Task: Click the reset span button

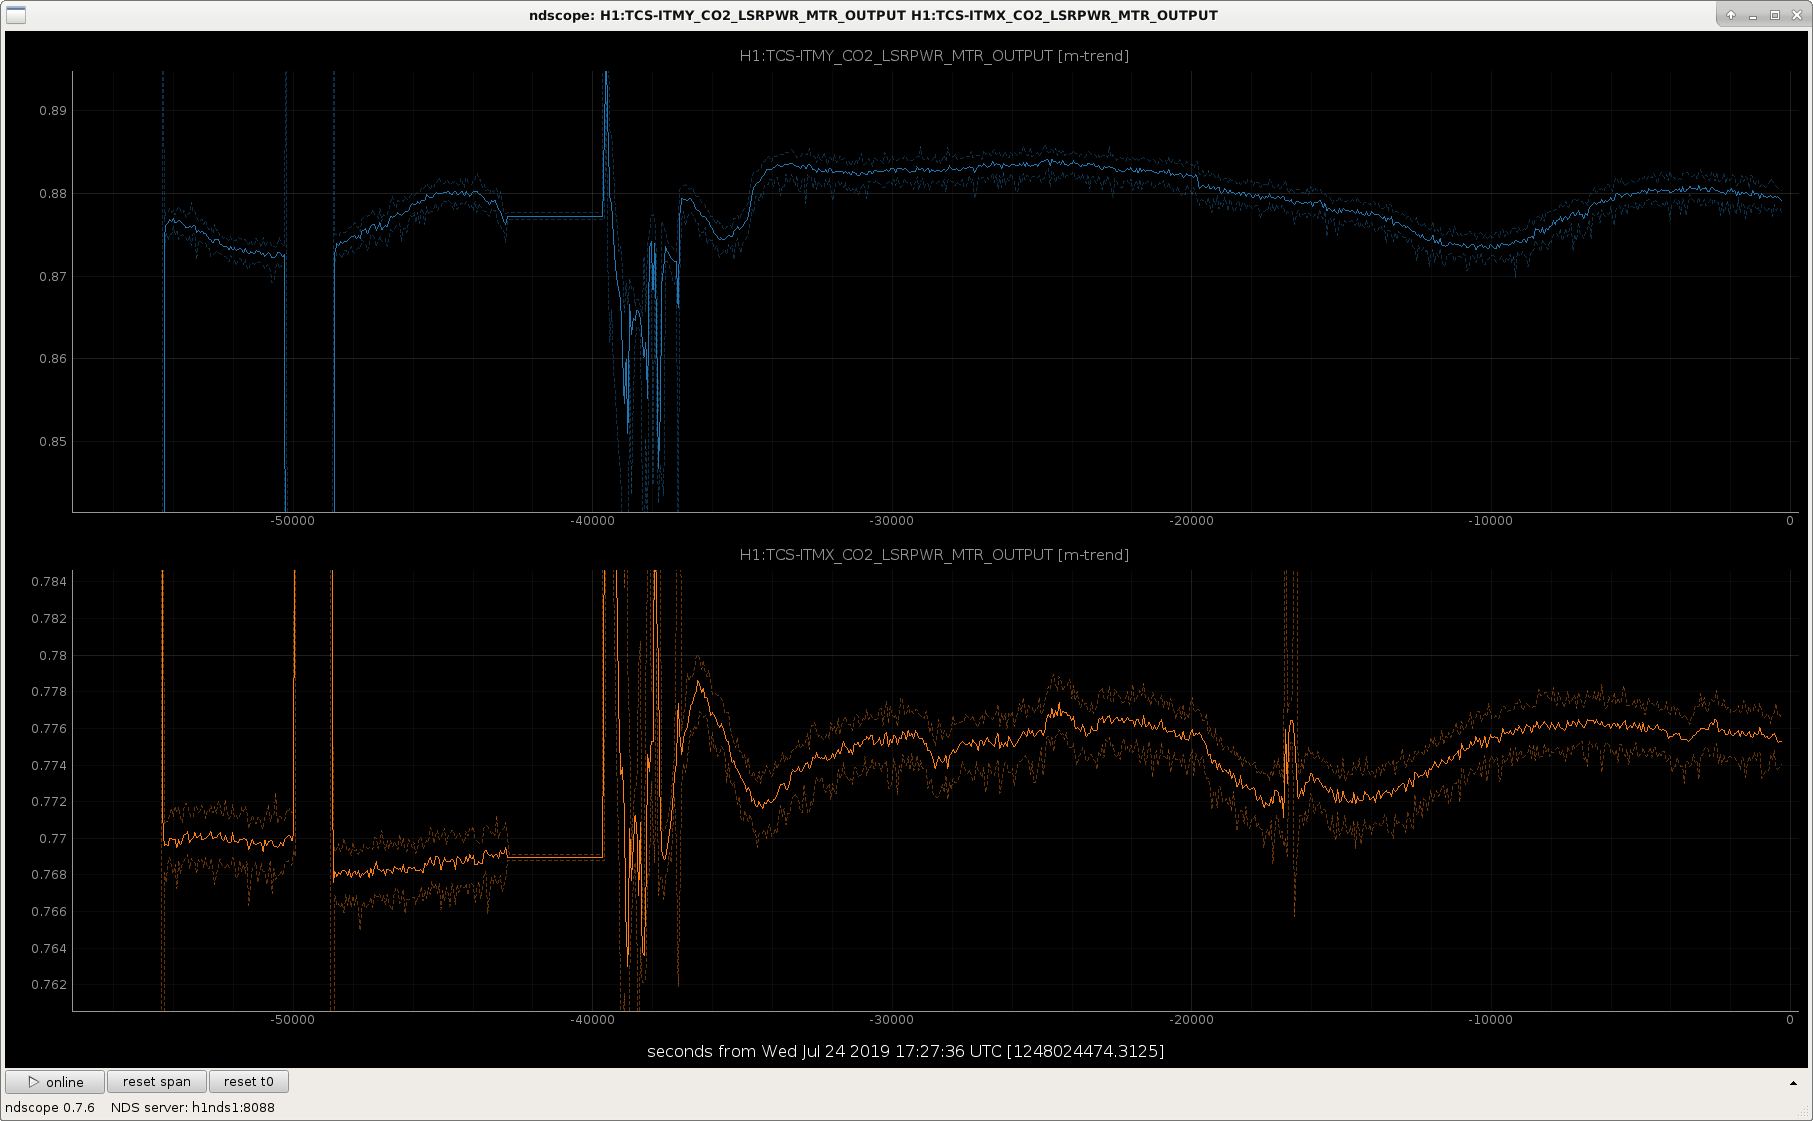Action: coord(157,1082)
